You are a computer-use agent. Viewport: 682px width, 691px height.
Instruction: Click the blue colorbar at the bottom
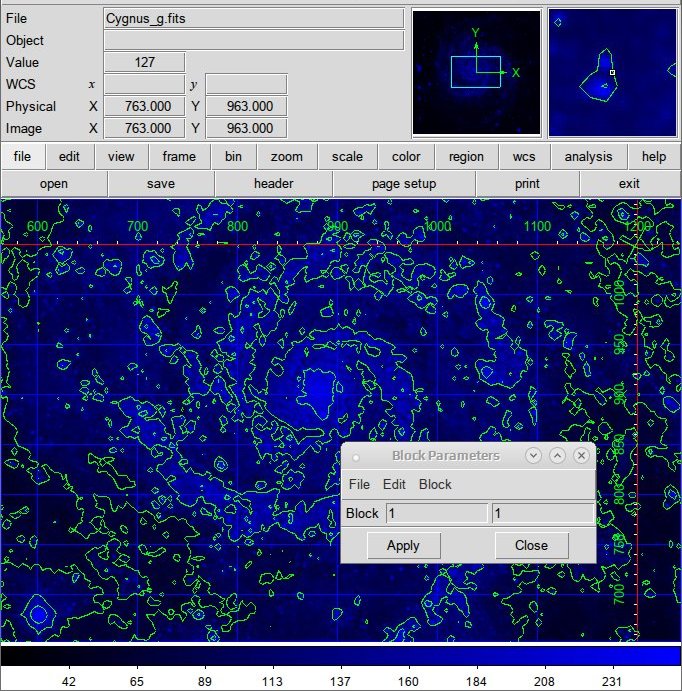[341, 655]
